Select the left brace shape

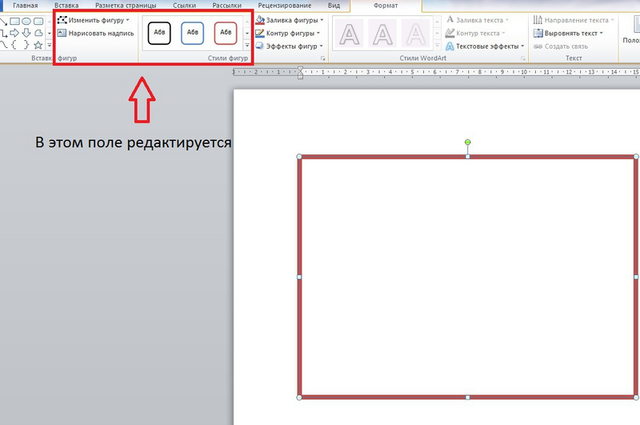14,45
